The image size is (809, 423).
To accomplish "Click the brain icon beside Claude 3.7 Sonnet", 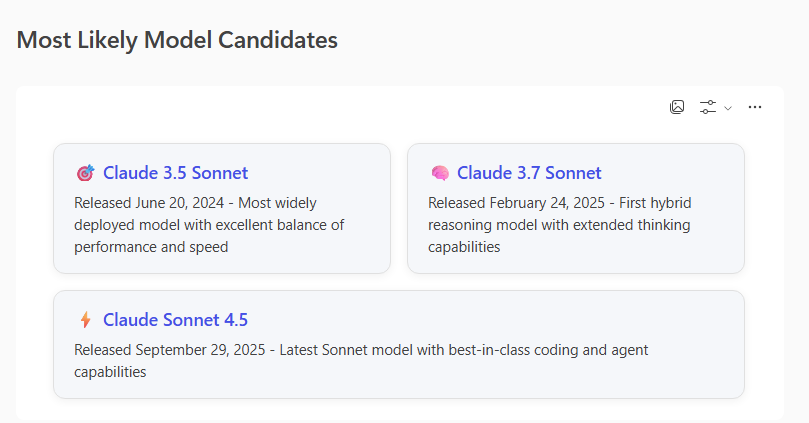I will tap(439, 173).
